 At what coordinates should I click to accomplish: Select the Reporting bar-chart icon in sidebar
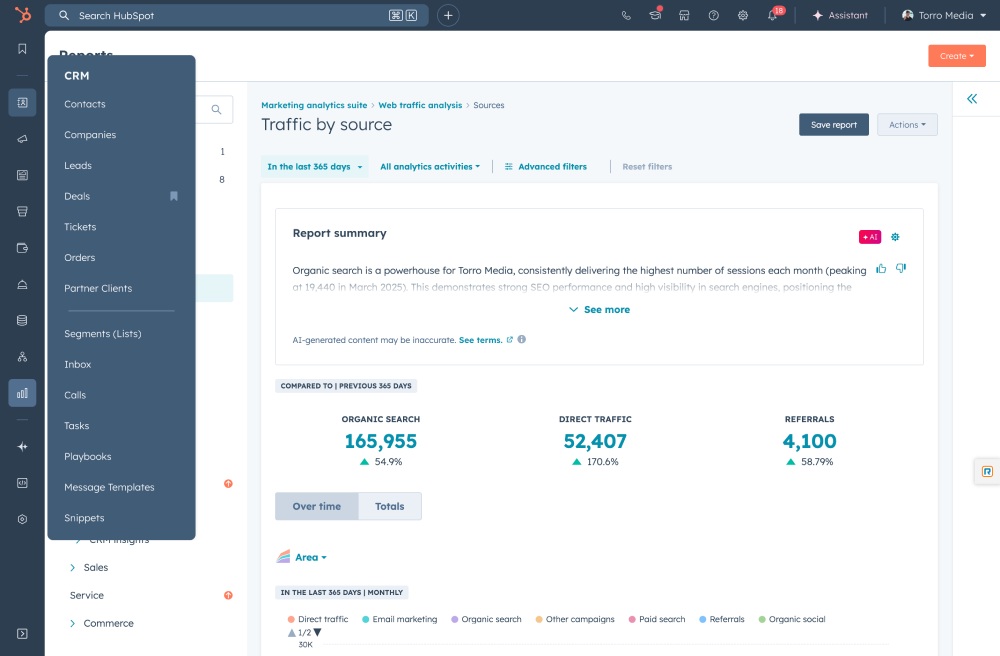22,393
